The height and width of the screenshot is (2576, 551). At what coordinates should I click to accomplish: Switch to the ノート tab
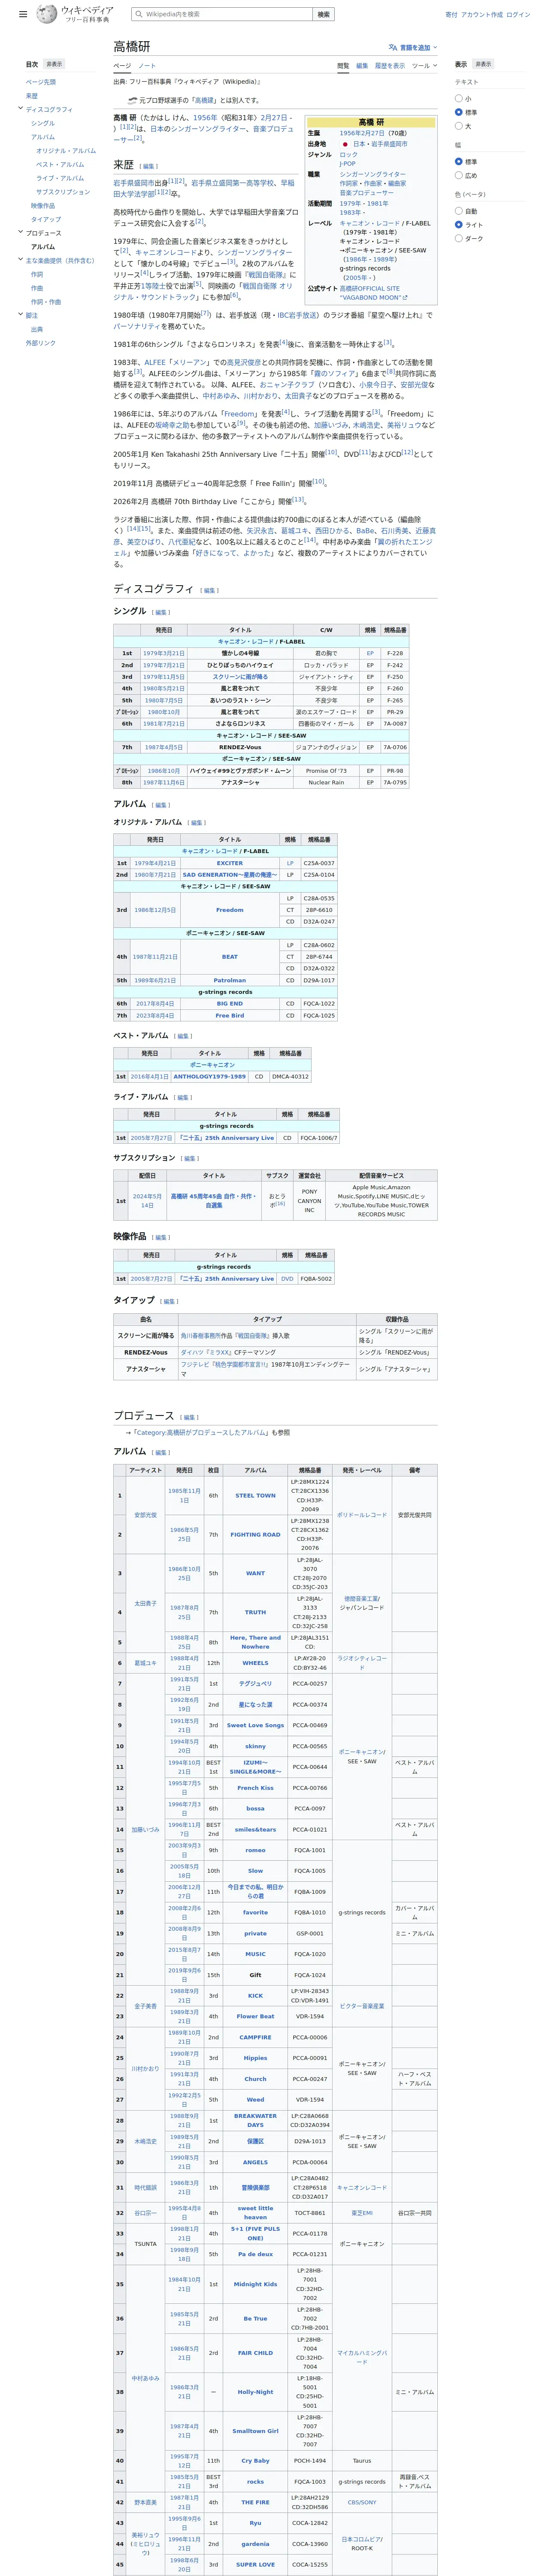coord(147,66)
